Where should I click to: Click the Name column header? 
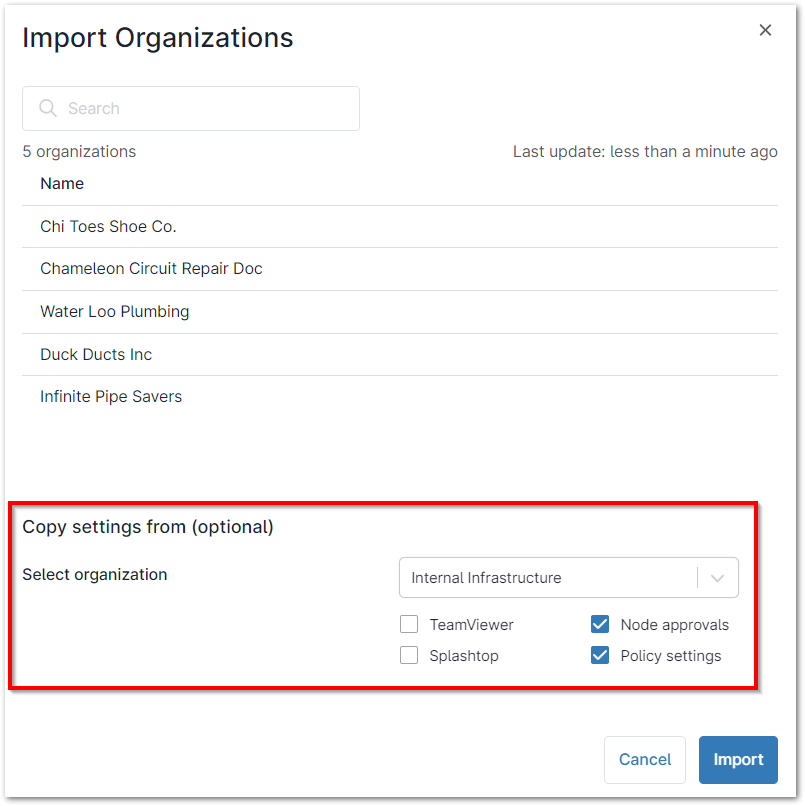tap(61, 183)
